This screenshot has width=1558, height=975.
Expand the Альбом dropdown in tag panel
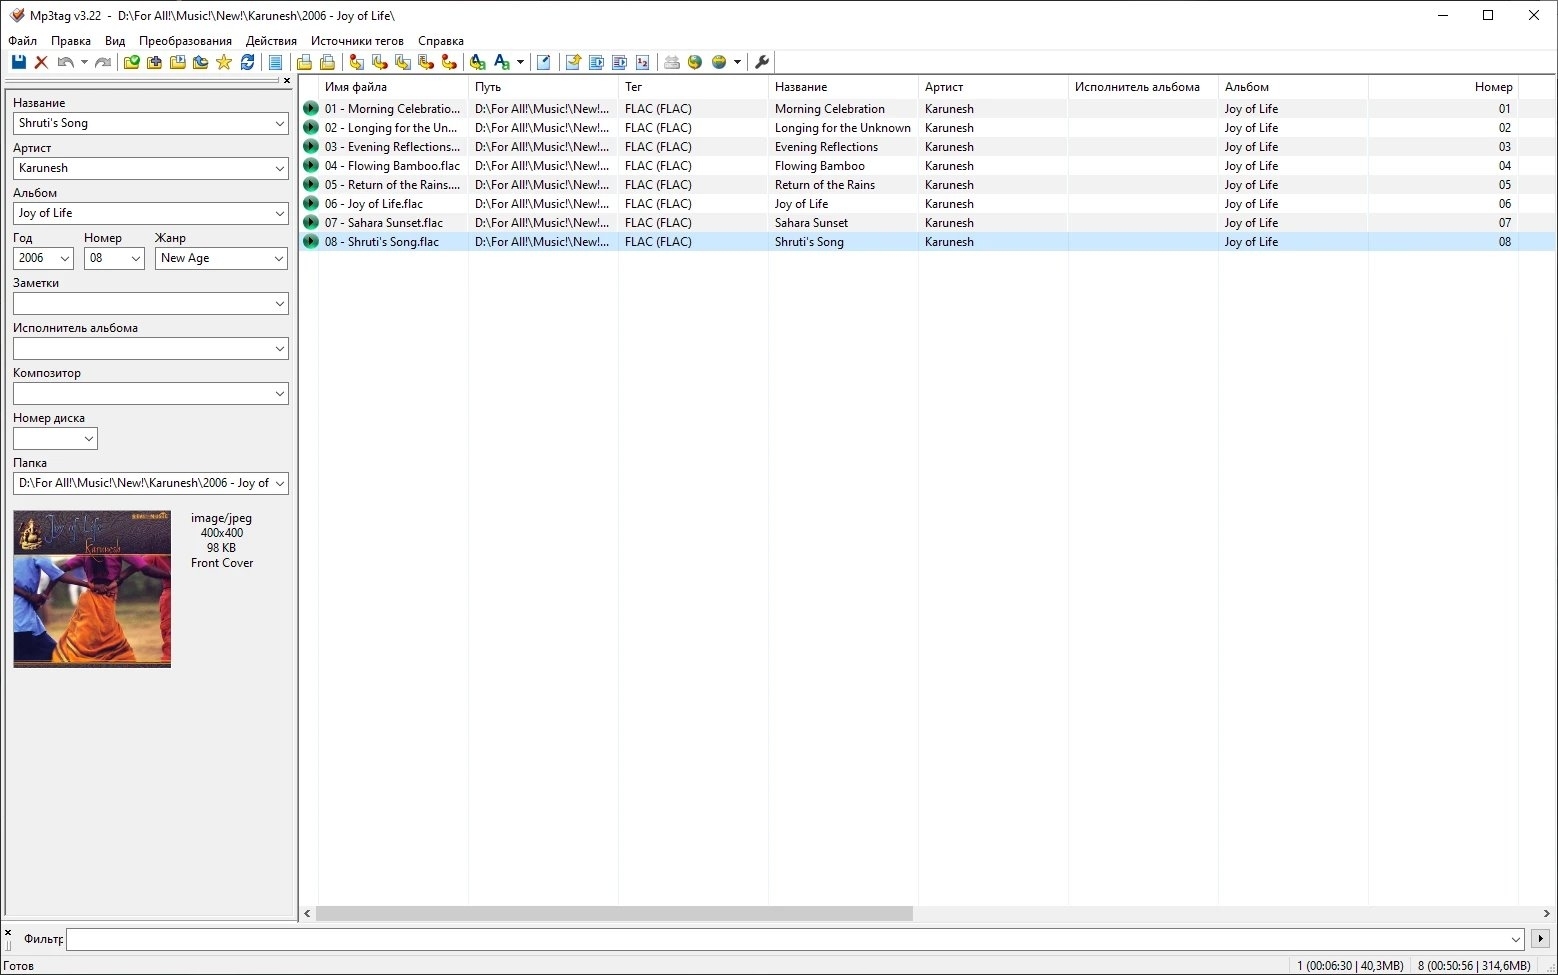279,214
